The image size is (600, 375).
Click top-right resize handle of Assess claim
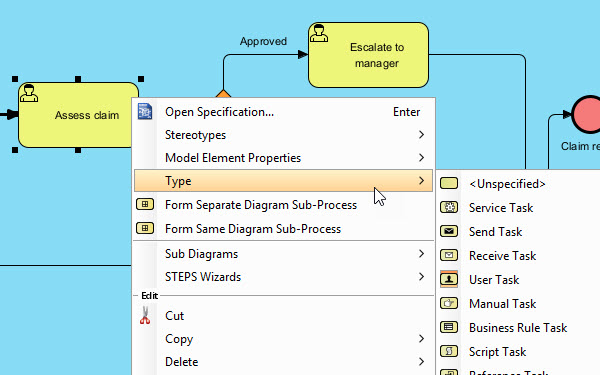141,79
